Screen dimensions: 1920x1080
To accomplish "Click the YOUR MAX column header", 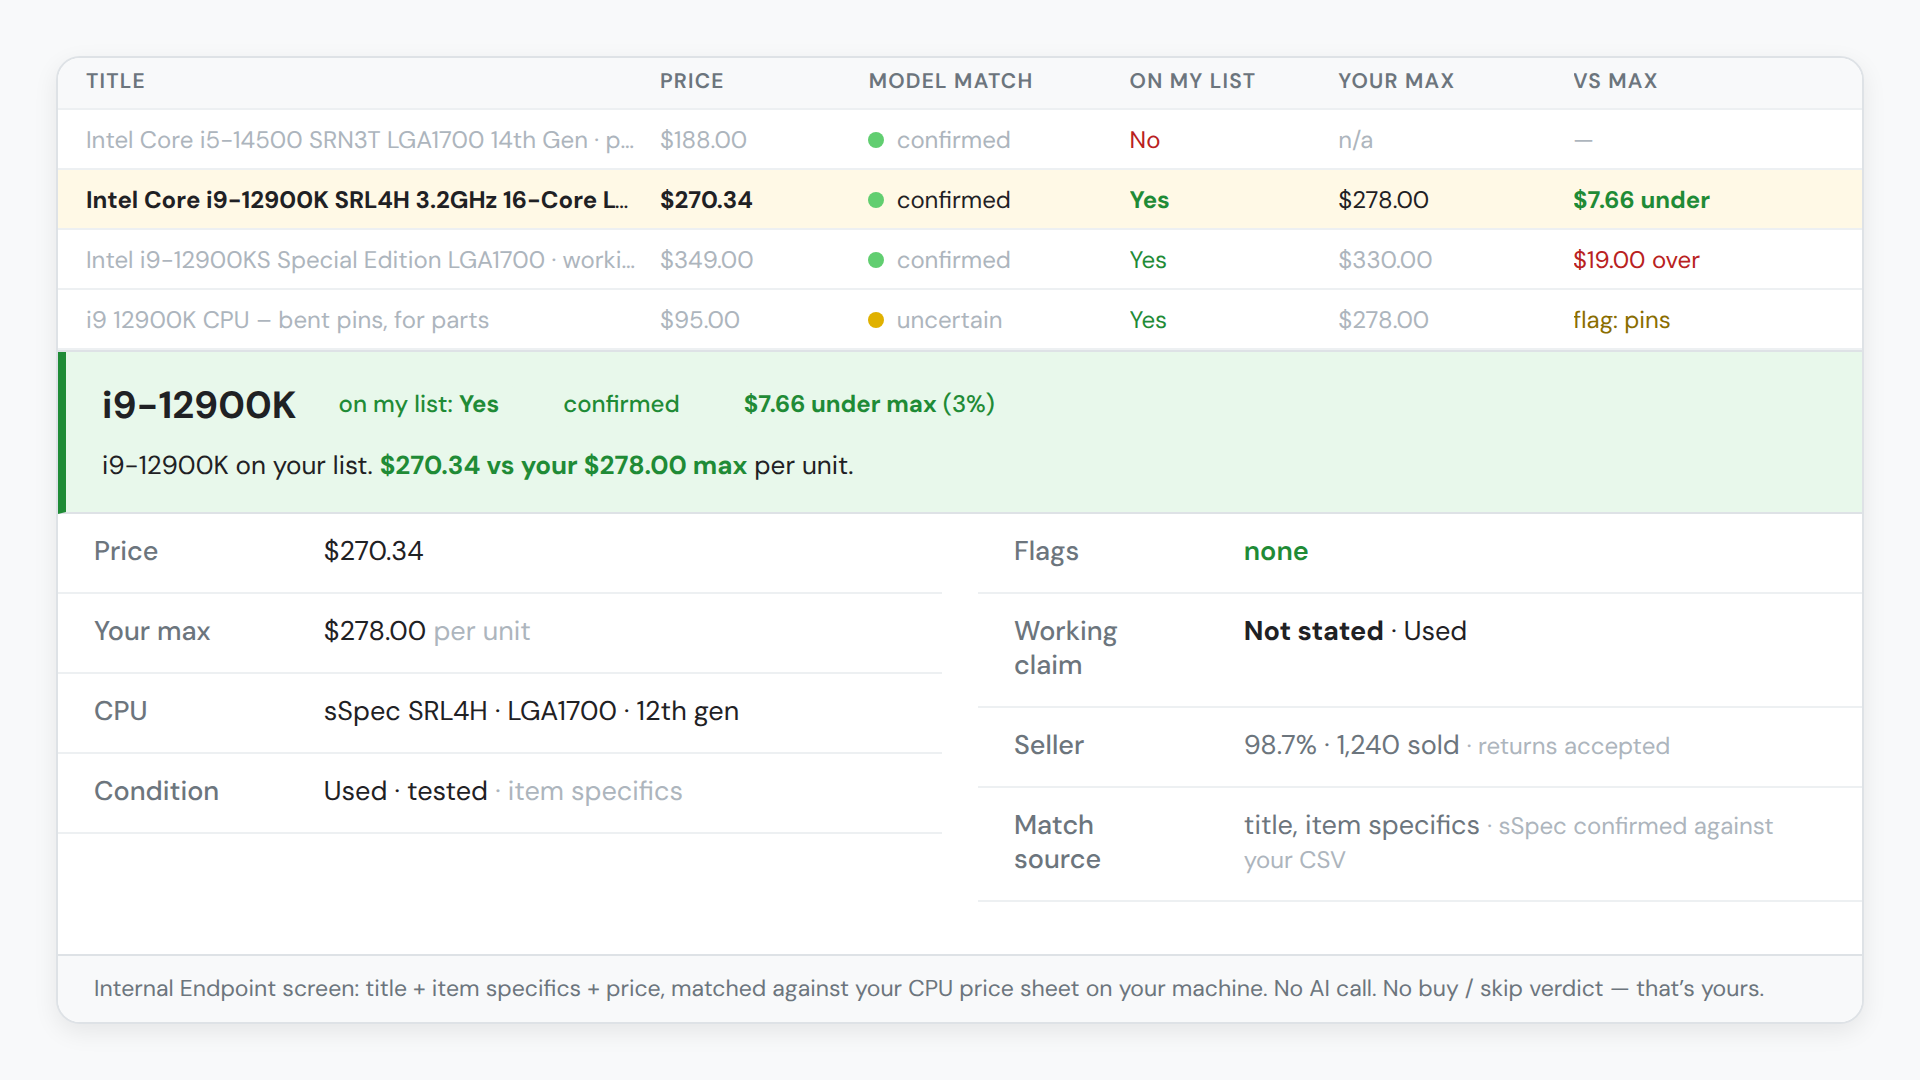I will tap(1396, 81).
